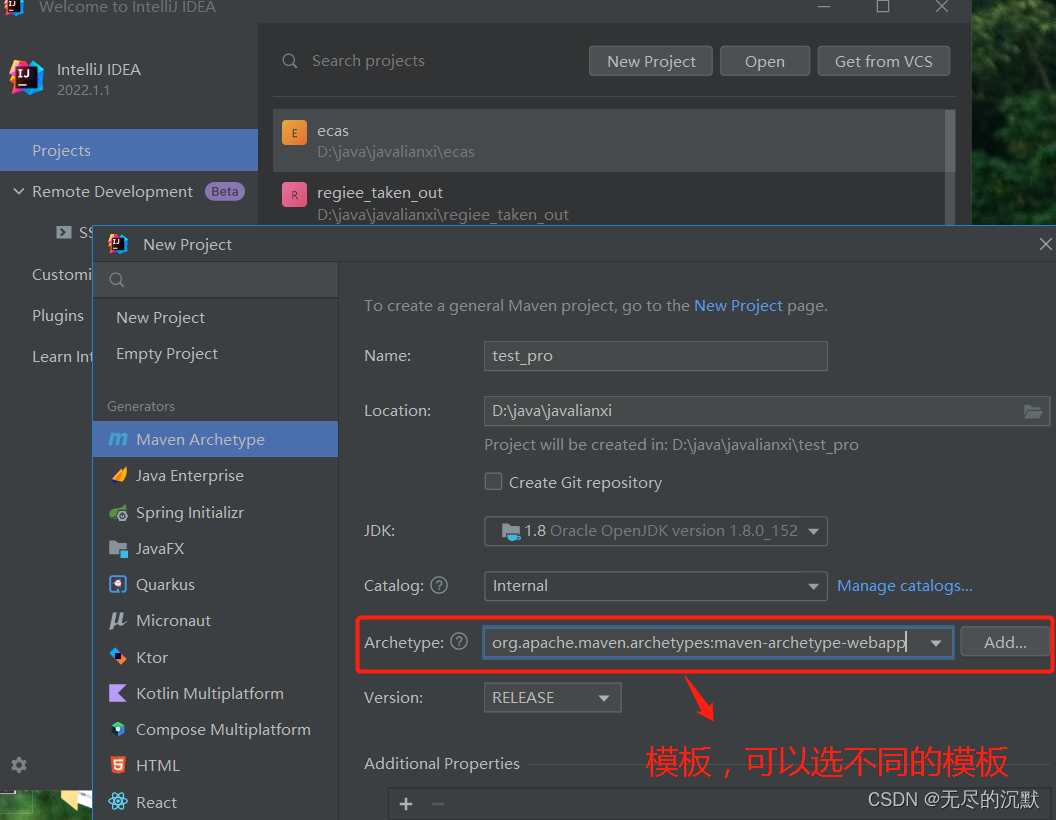Choose the Compose Multiplatform generator icon
The width and height of the screenshot is (1056, 820).
tap(119, 729)
